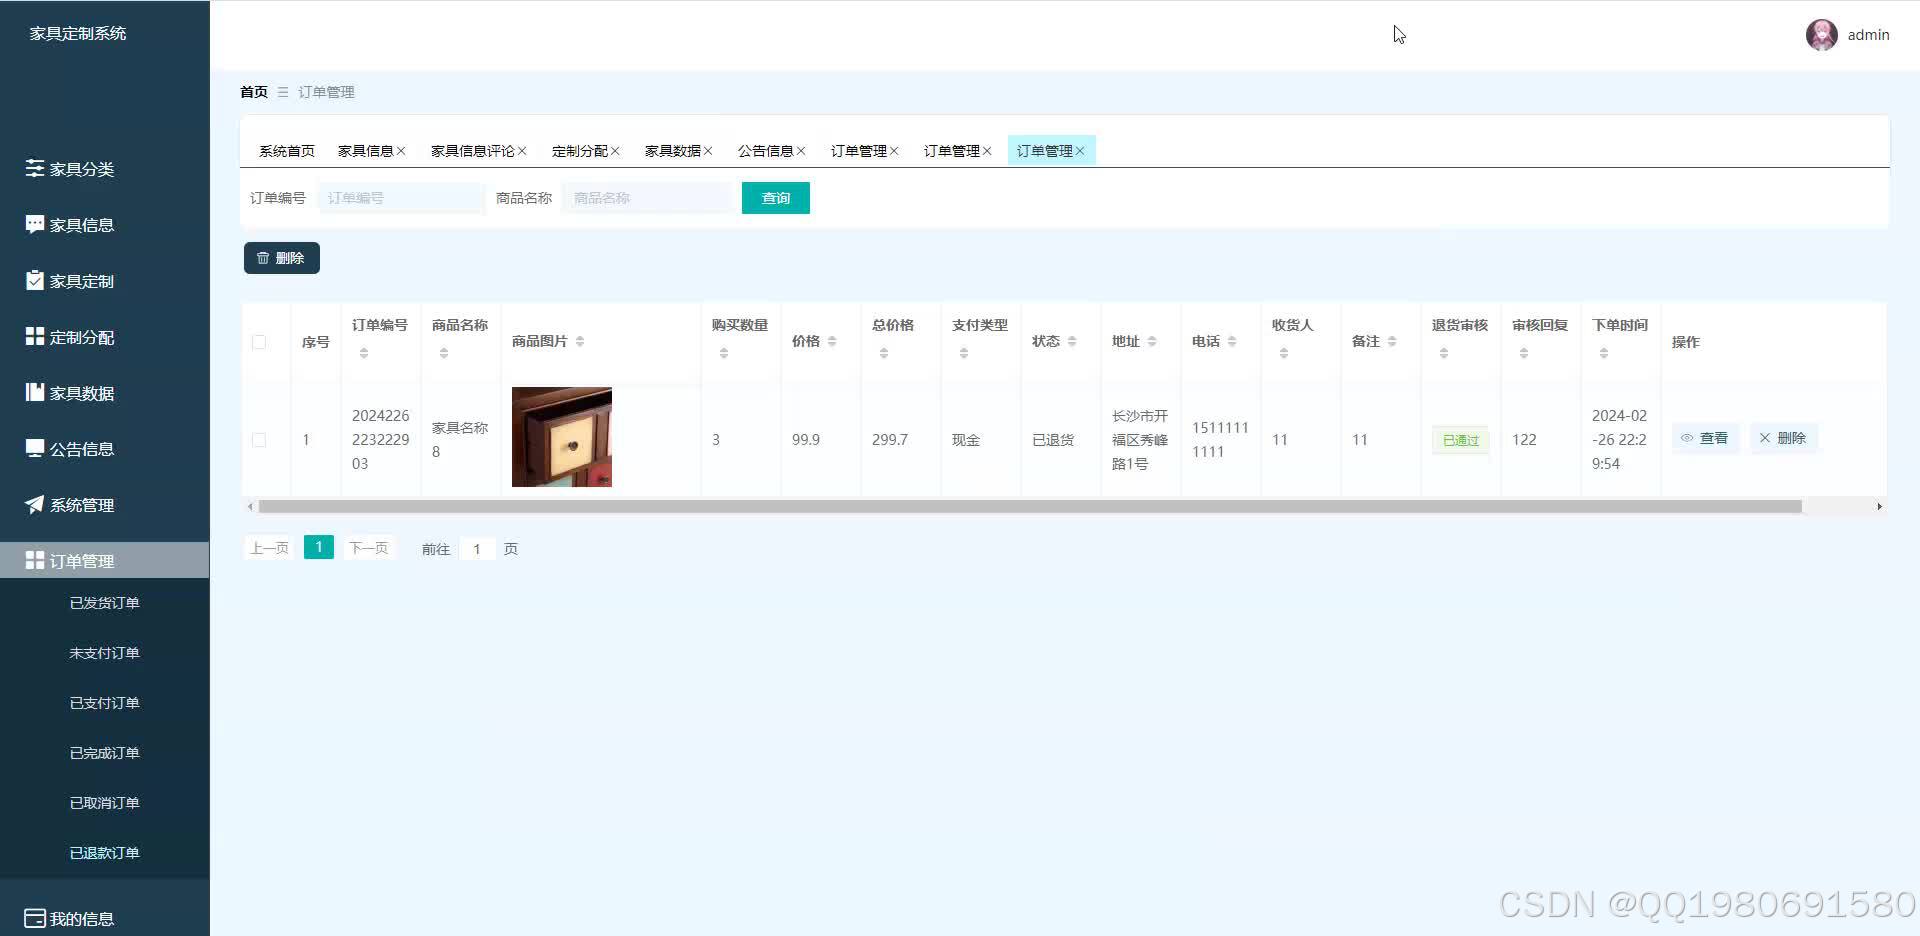
Task: Click the 查询 search button
Action: [775, 197]
